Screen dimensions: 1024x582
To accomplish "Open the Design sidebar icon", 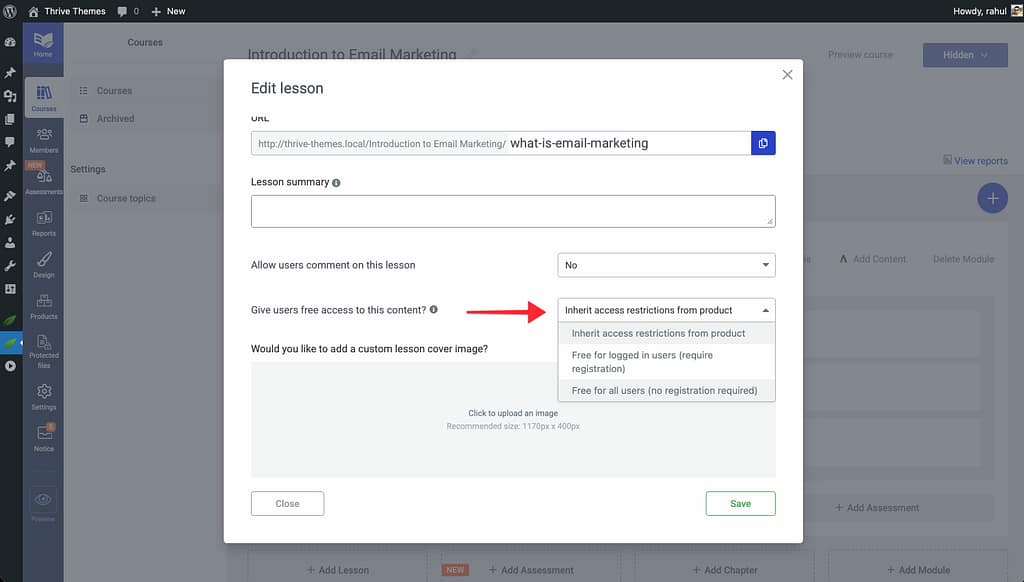I will pyautogui.click(x=44, y=264).
